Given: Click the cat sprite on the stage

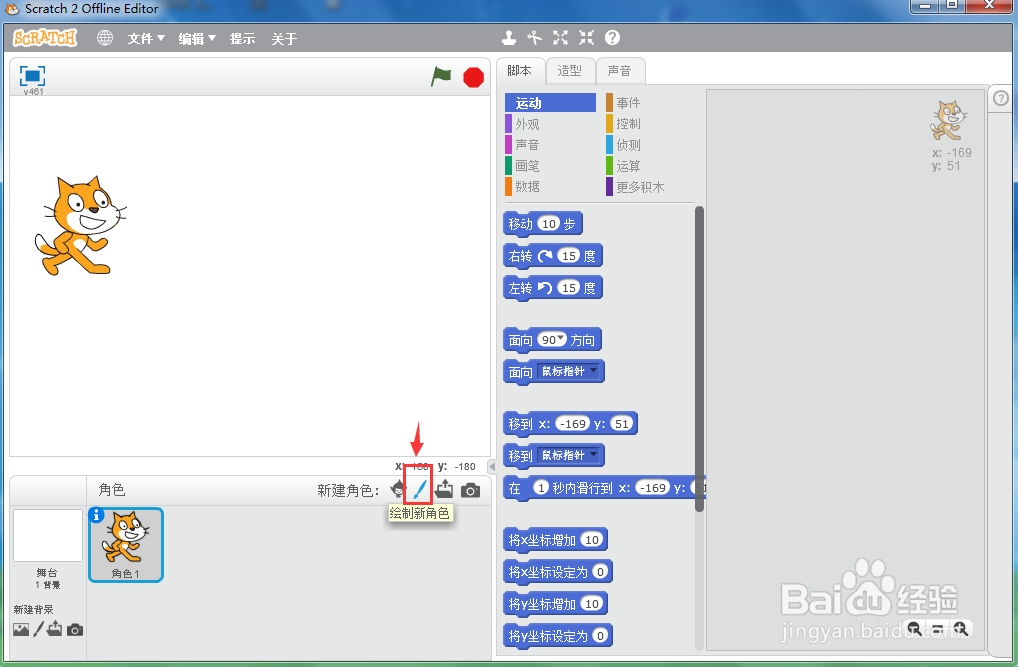Looking at the screenshot, I should 79,225.
